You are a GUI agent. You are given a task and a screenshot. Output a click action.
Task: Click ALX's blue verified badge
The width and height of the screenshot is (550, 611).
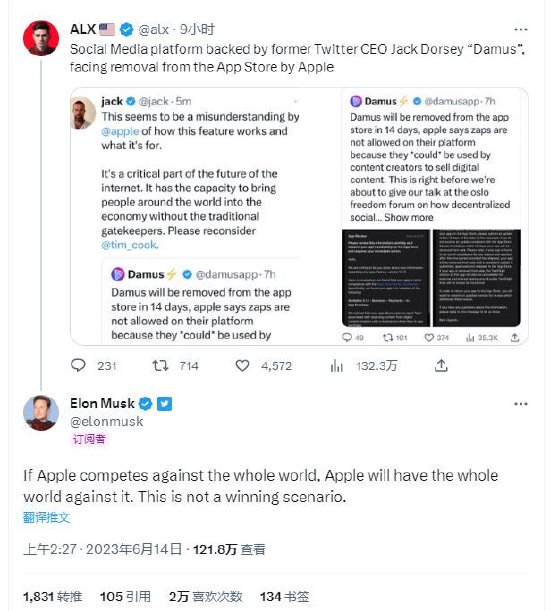[x=126, y=29]
